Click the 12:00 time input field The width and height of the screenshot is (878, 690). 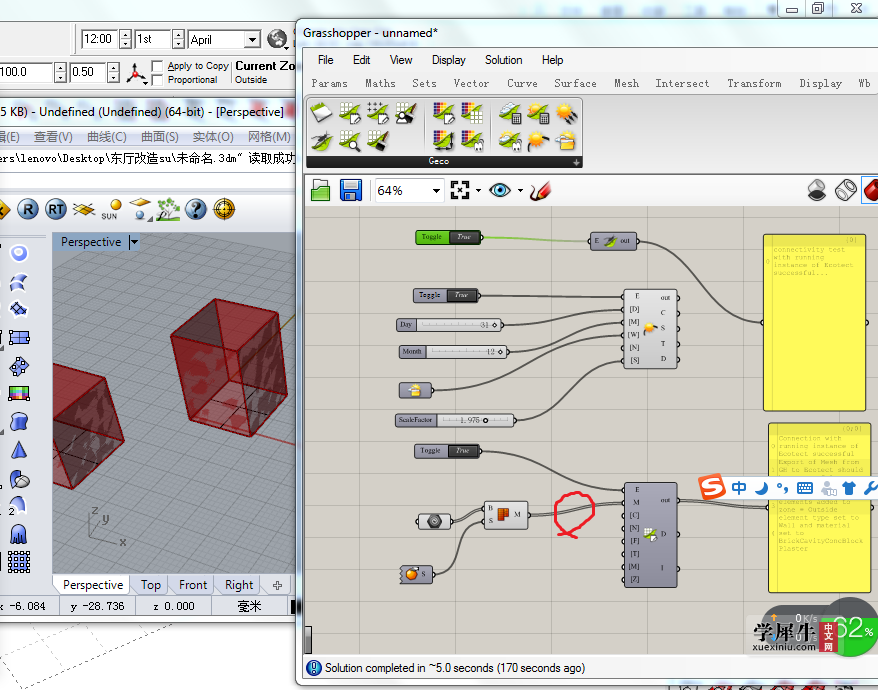click(x=100, y=39)
